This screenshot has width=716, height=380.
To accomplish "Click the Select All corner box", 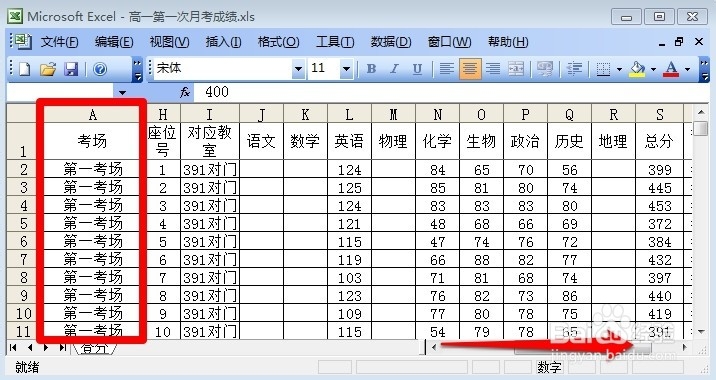I will pos(21,114).
